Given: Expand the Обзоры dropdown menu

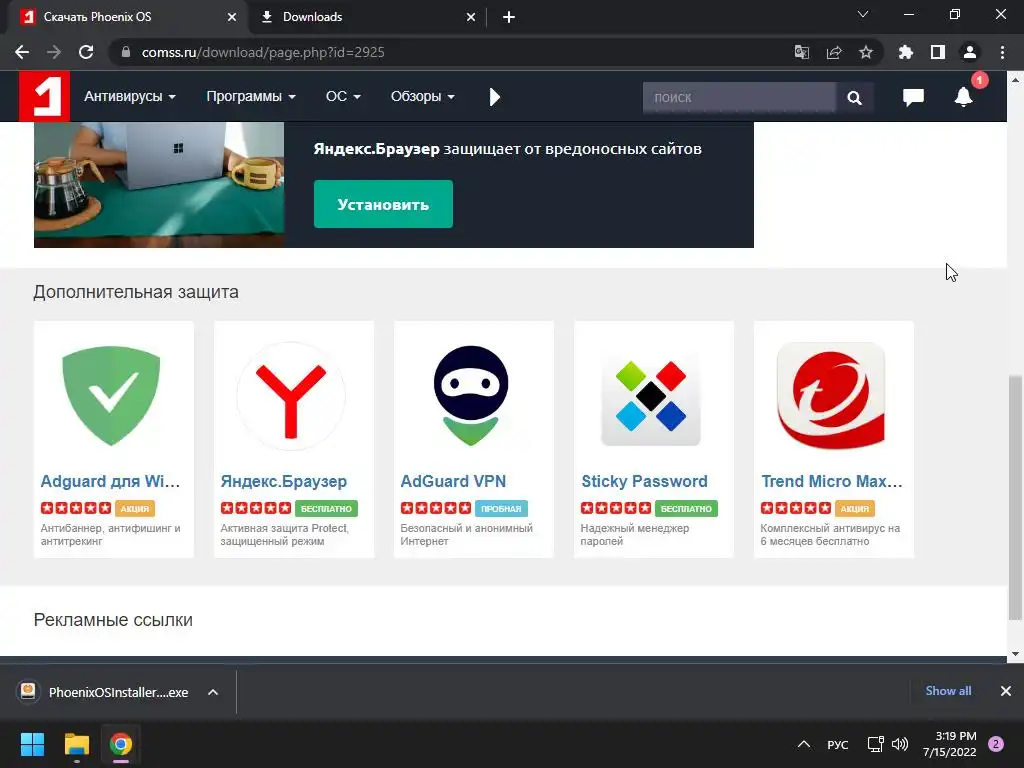Looking at the screenshot, I should pyautogui.click(x=423, y=97).
